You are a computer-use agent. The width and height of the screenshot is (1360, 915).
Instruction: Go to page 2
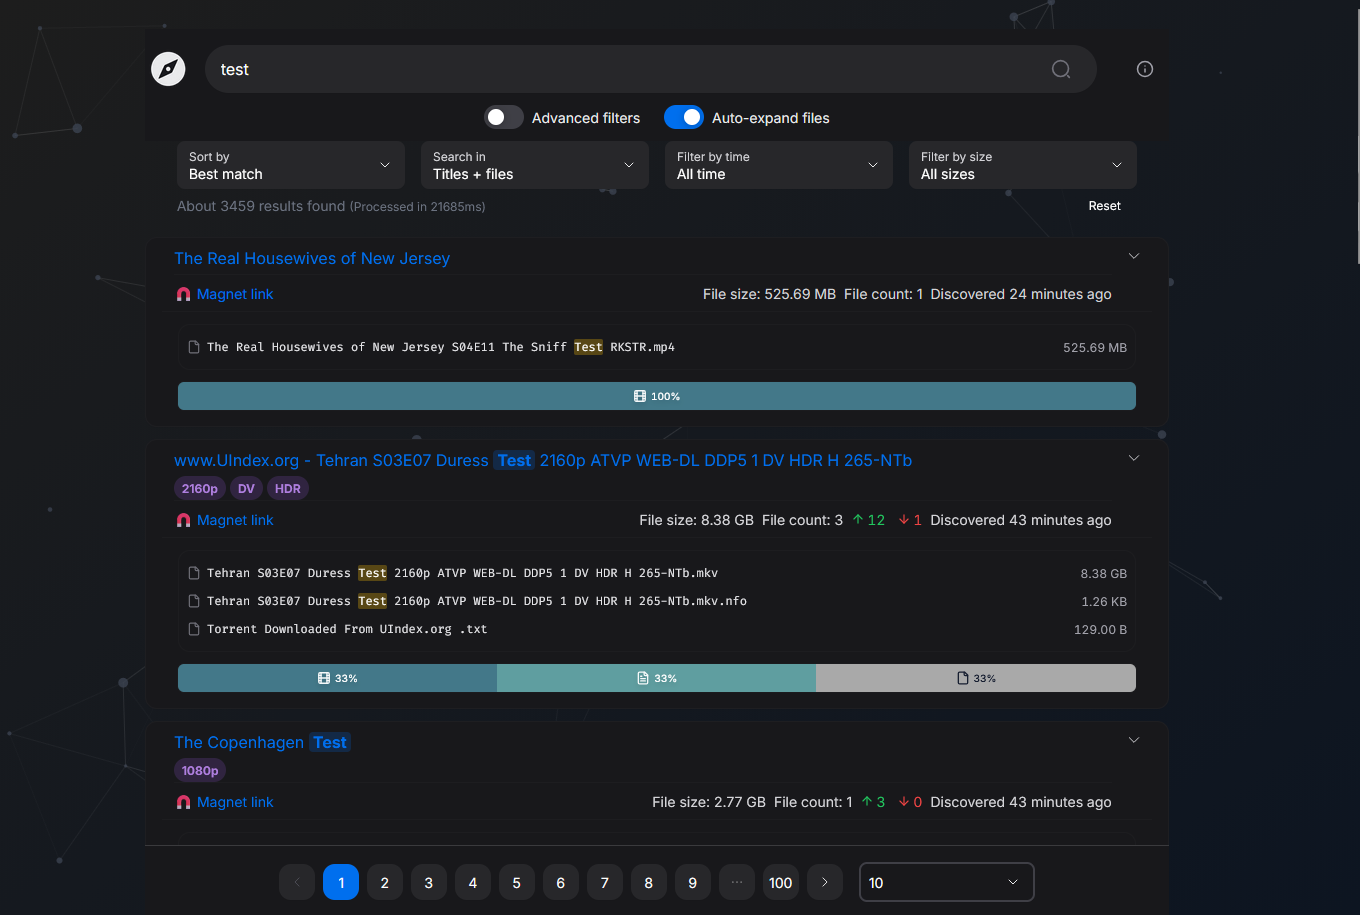click(385, 882)
